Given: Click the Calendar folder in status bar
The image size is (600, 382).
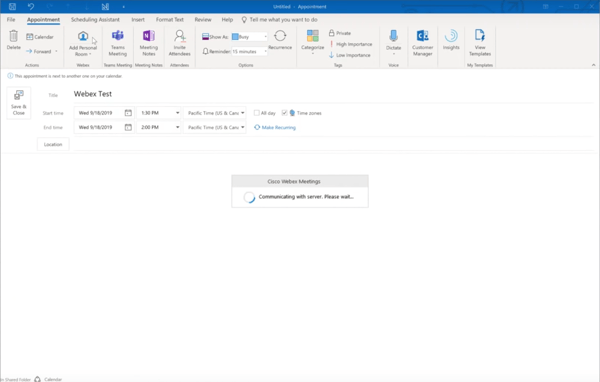Looking at the screenshot, I should (53, 379).
